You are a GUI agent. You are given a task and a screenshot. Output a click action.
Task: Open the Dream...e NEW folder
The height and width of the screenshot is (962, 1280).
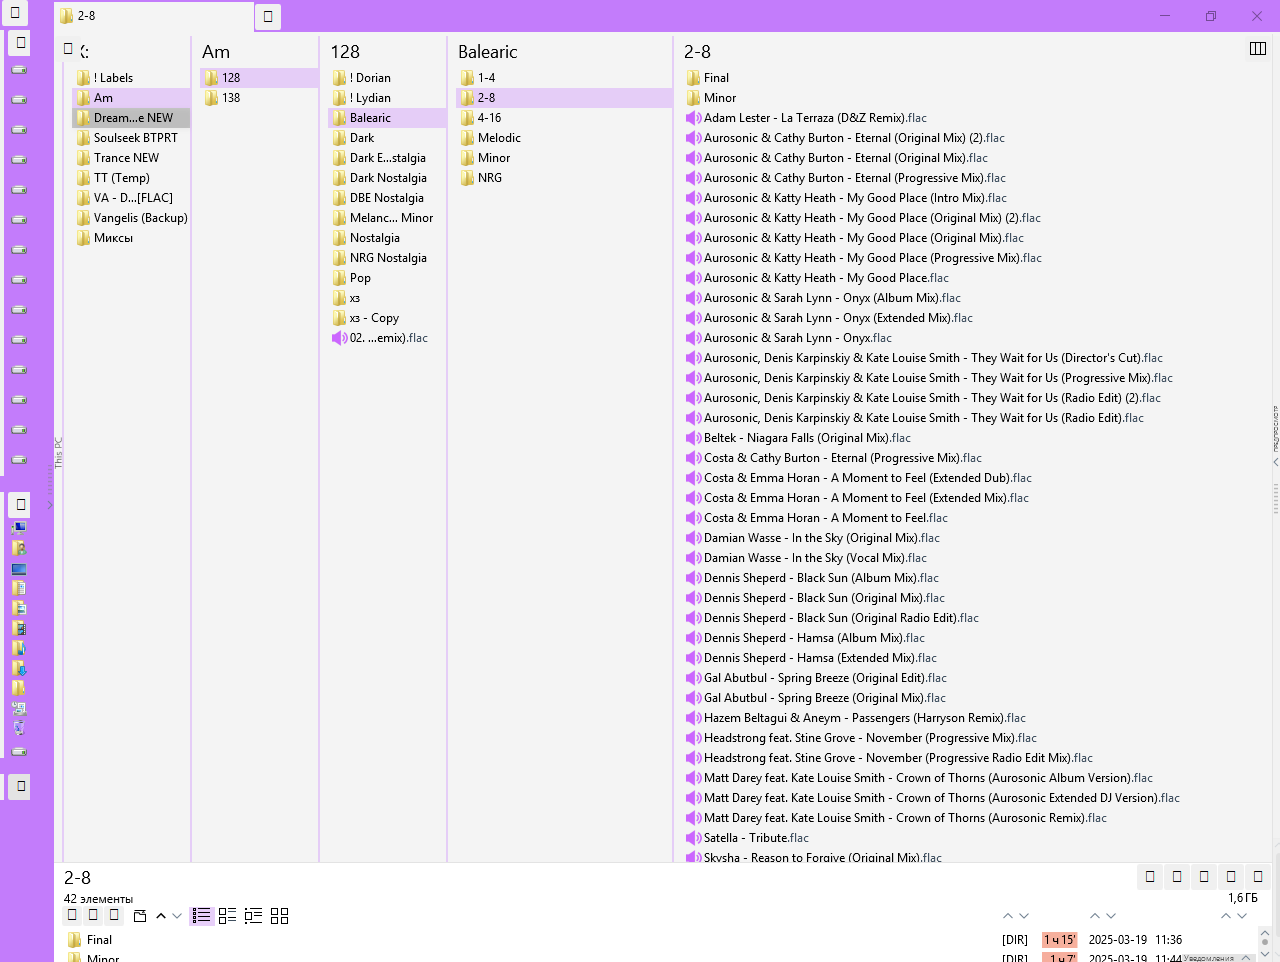(131, 118)
